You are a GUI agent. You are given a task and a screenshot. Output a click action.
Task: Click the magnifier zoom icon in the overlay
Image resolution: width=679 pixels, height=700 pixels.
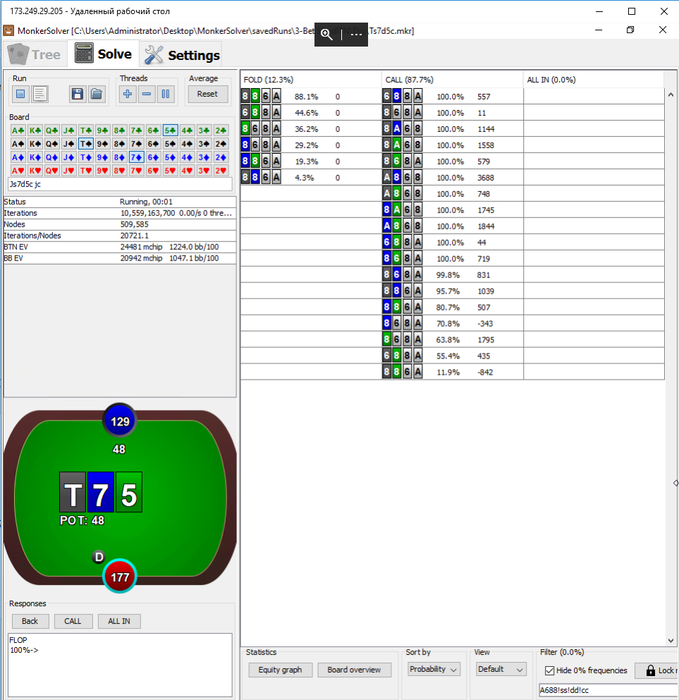tap(326, 34)
